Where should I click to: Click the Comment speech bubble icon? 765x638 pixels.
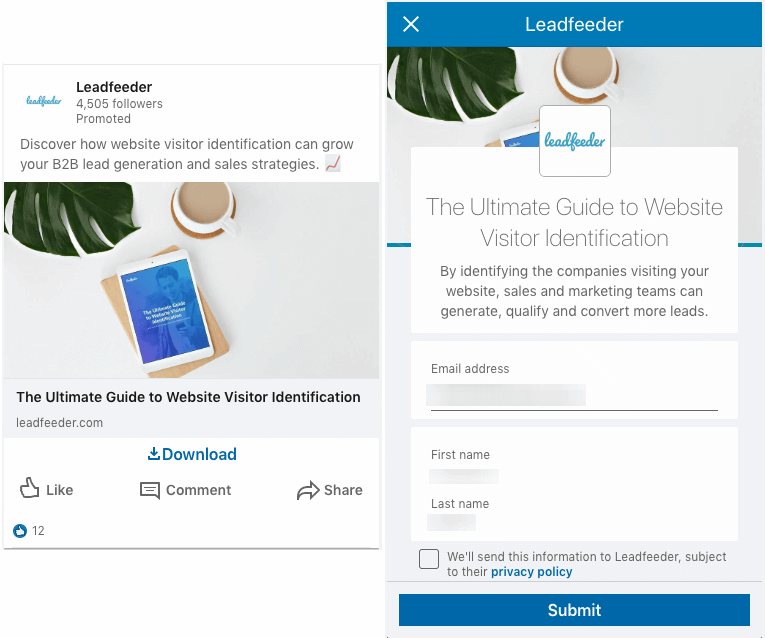[150, 490]
